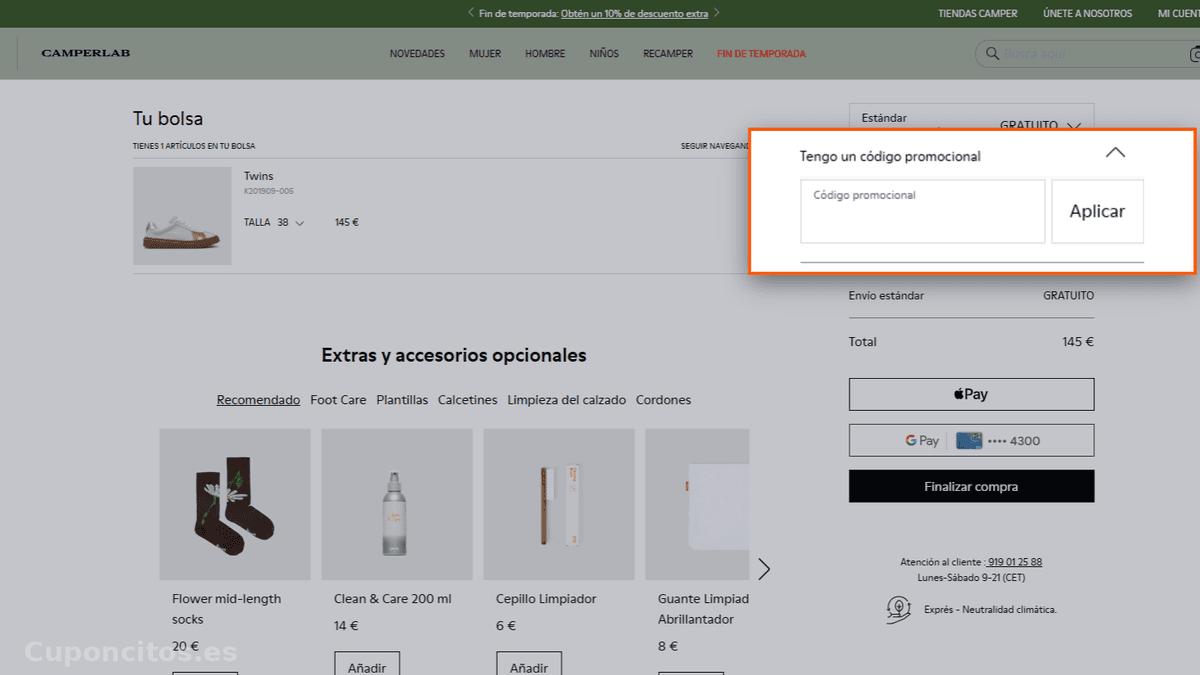Click the Twins product name
The width and height of the screenshot is (1200, 675).
pyautogui.click(x=258, y=176)
